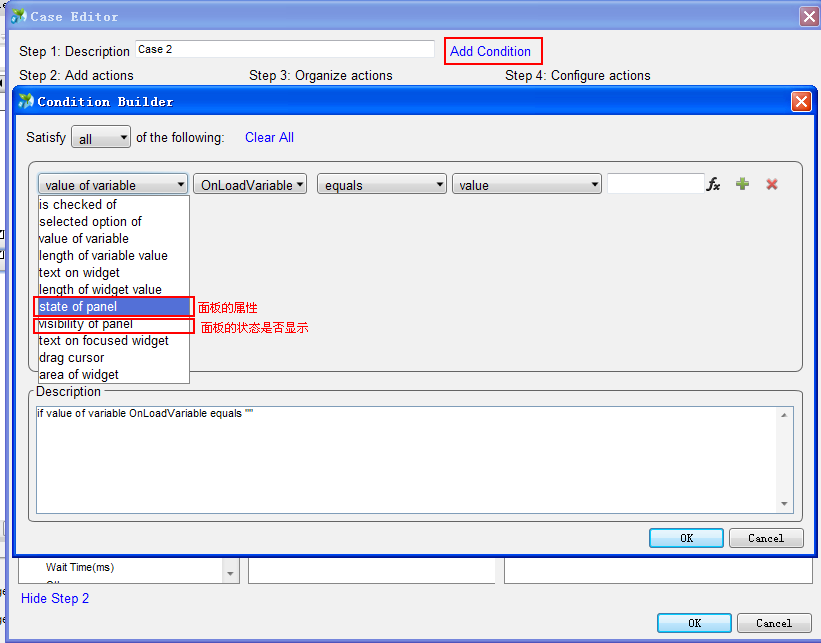This screenshot has height=643, width=821.
Task: Click Cancel in the Case Editor window
Action: coord(774,623)
